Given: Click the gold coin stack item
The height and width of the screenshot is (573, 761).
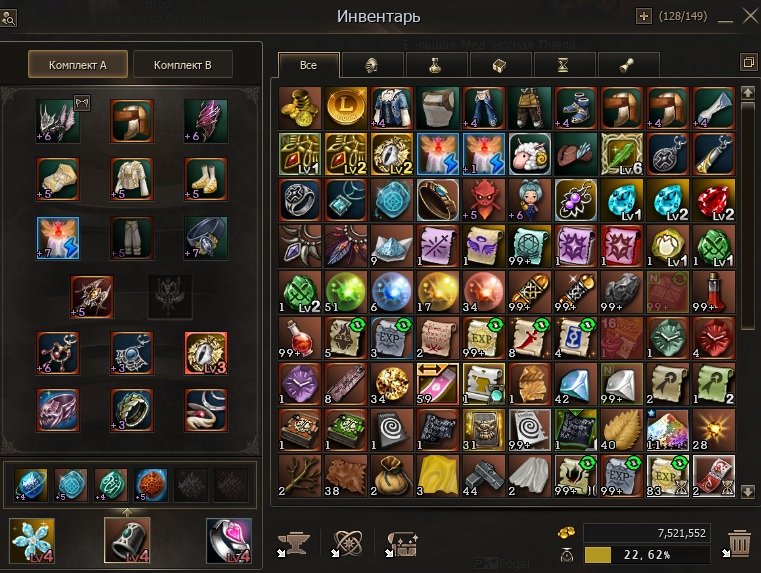Looking at the screenshot, I should (300, 108).
